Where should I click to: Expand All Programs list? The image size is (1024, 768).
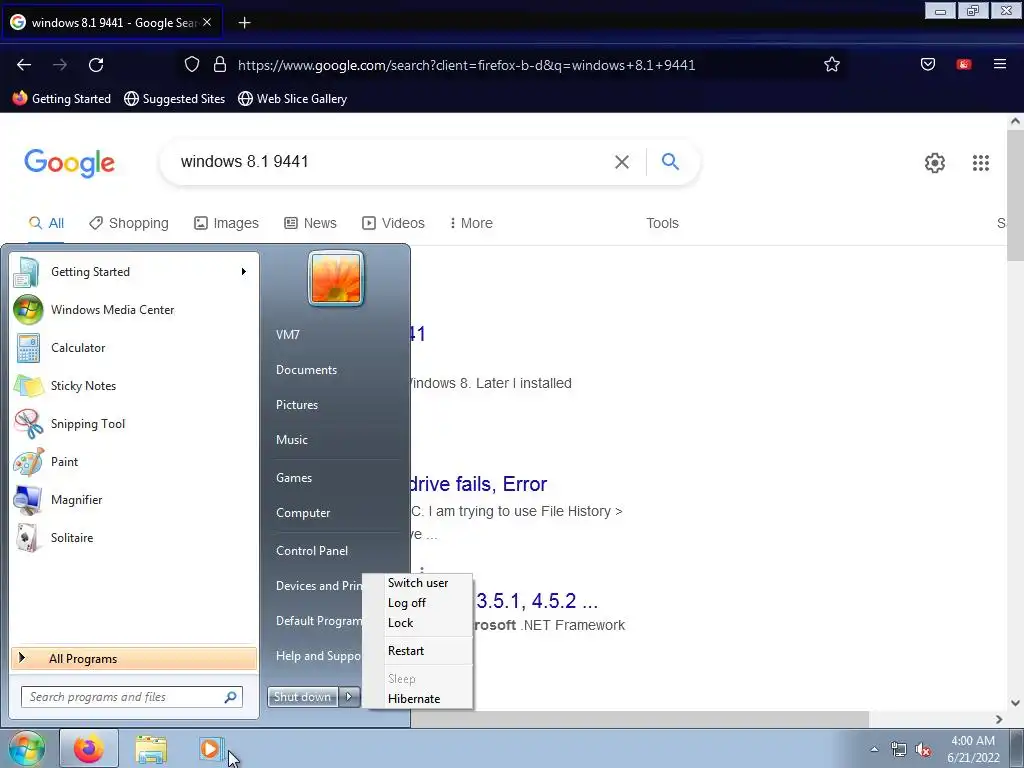pyautogui.click(x=134, y=658)
